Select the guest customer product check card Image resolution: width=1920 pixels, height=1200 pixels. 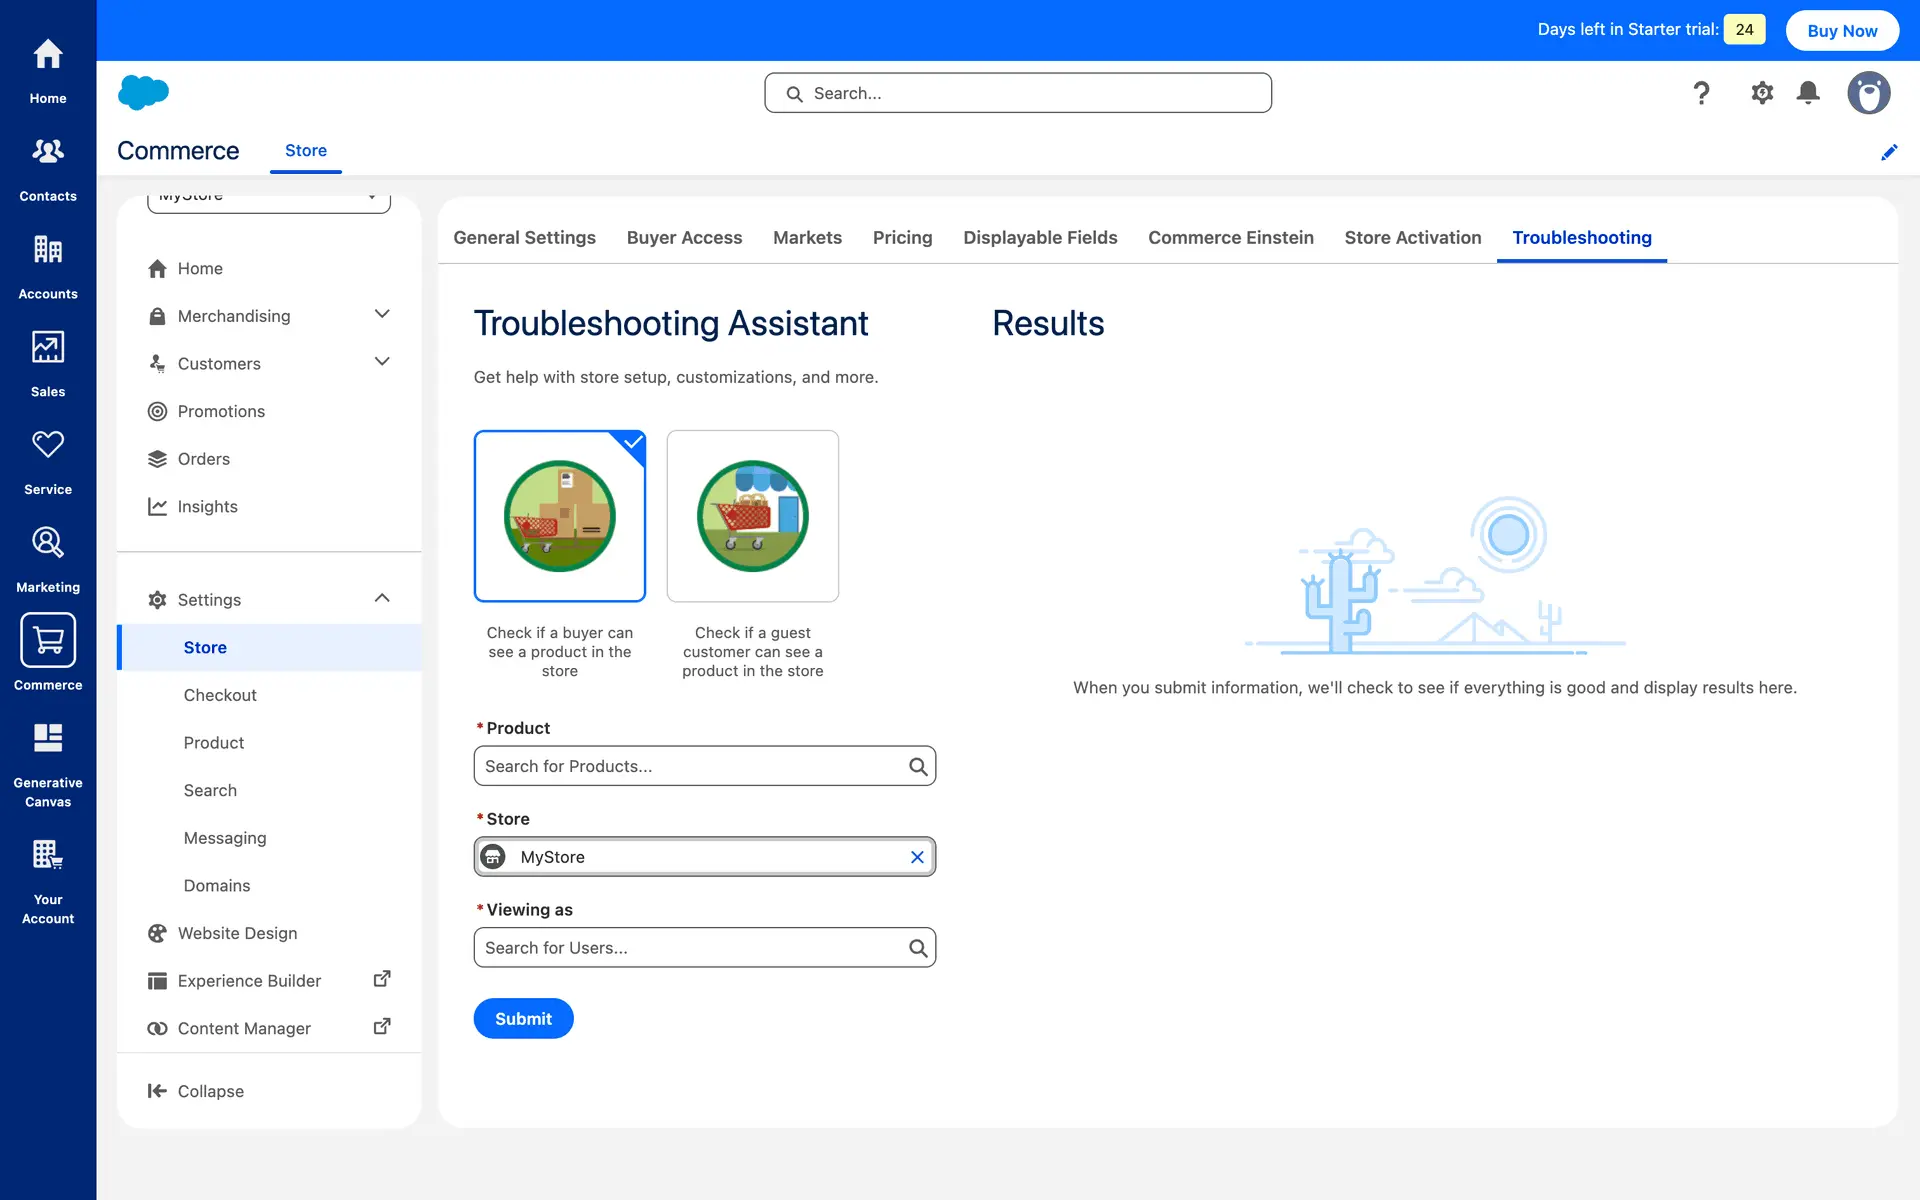[x=752, y=516]
